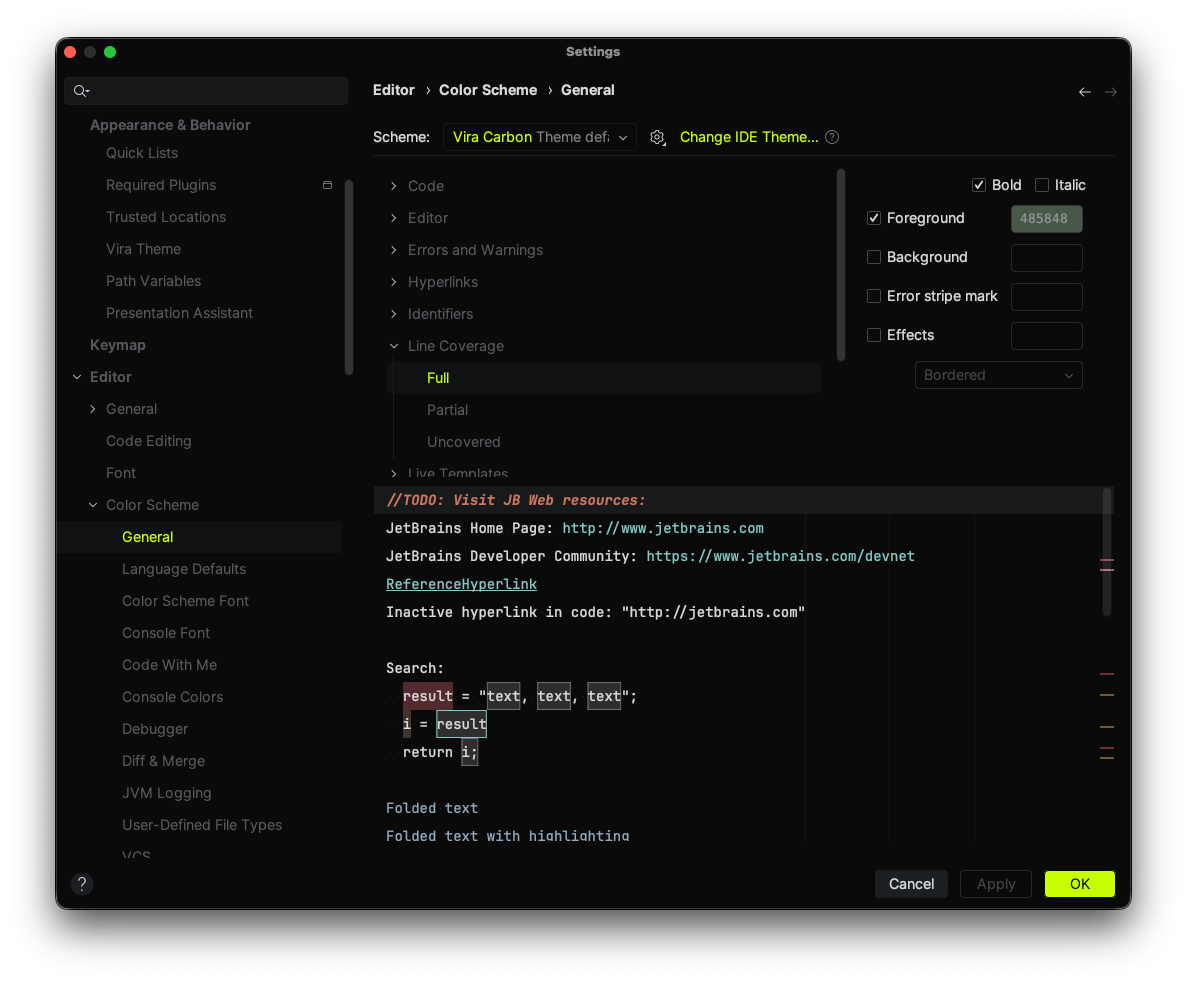Screen dimensions: 1187x983
Task: Select Appearance & Behavior in sidebar
Action: pyautogui.click(x=170, y=125)
